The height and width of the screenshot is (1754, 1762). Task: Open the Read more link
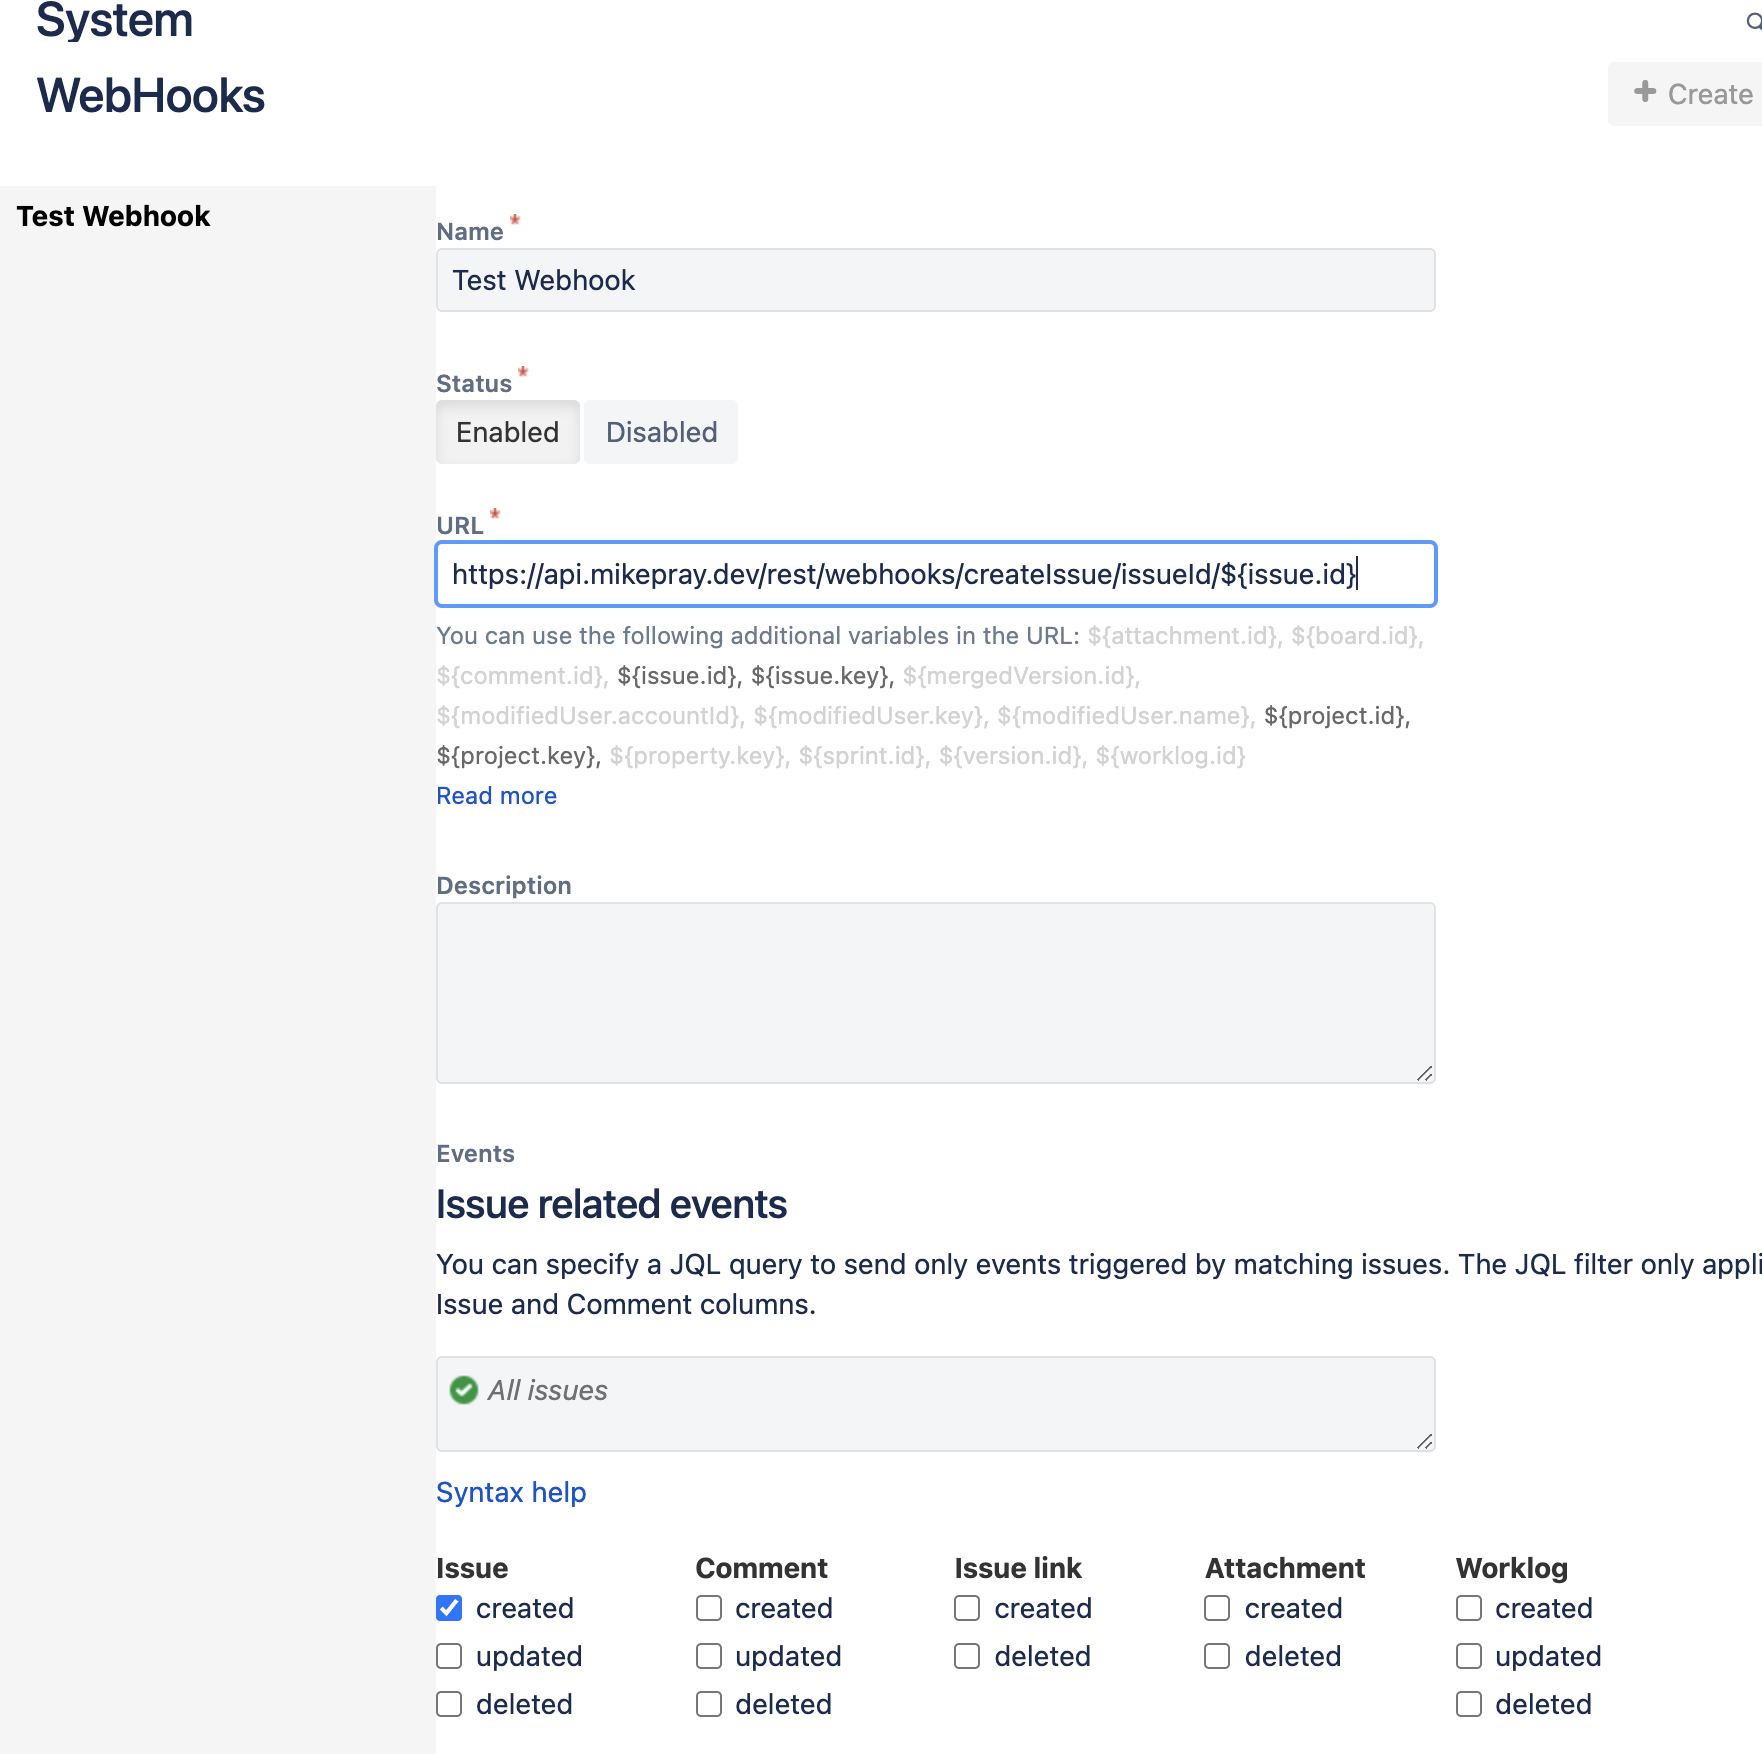tap(497, 796)
